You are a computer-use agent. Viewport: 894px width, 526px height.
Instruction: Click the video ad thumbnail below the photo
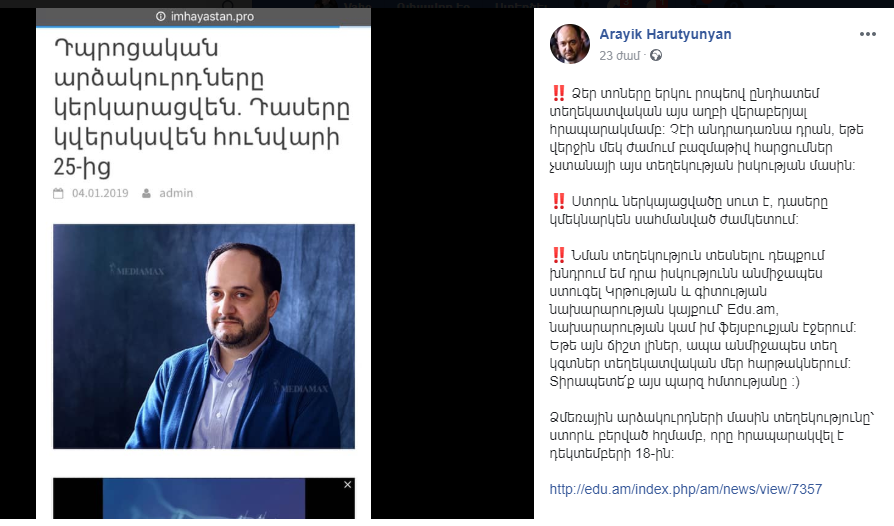[204, 498]
